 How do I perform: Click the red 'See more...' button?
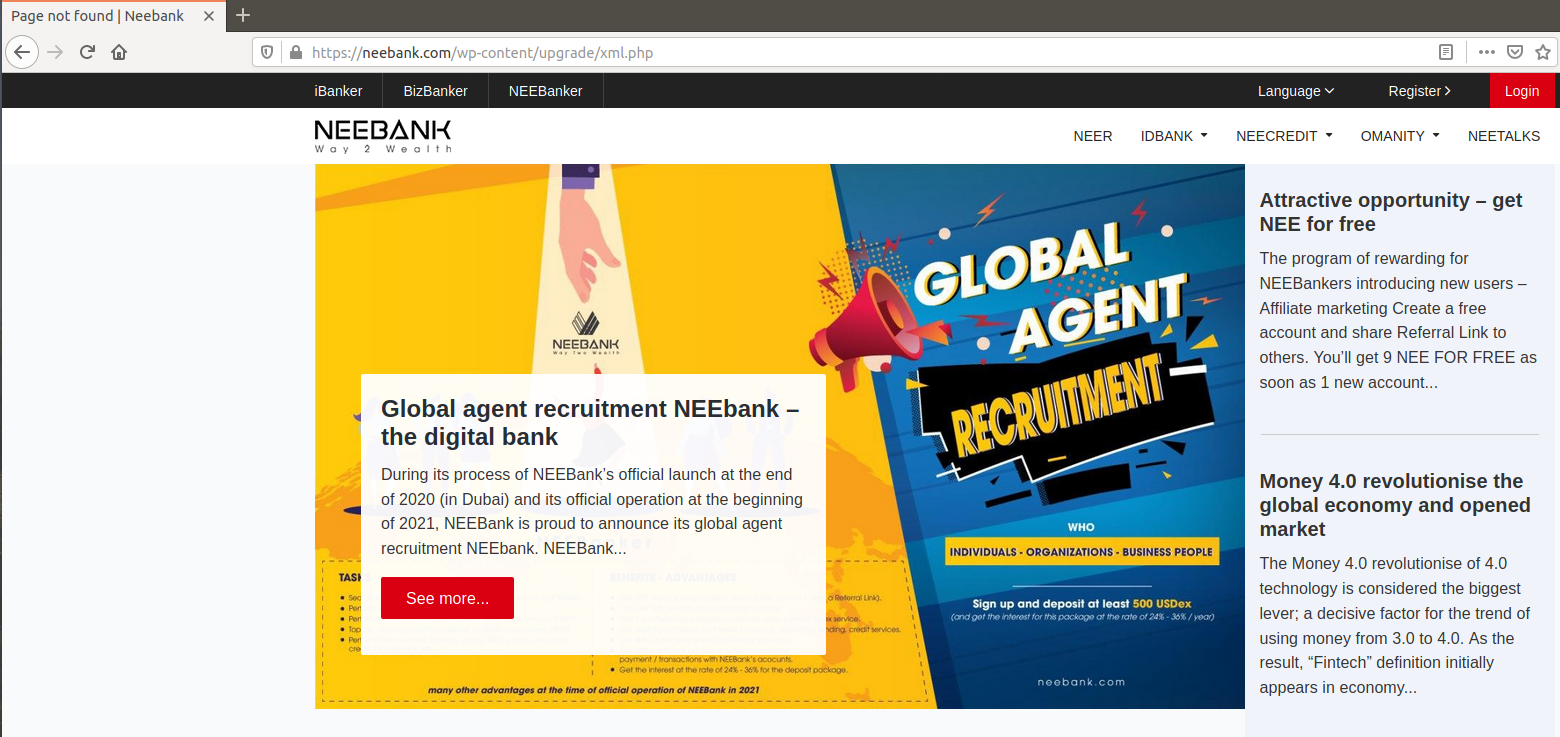point(447,598)
